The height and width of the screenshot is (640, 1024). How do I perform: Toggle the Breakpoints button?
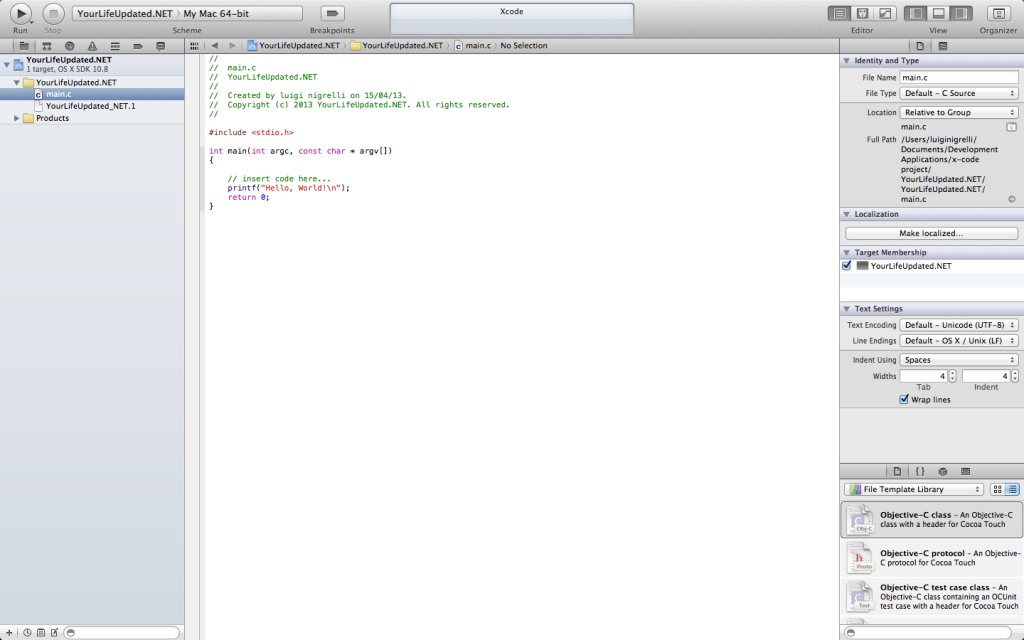(x=333, y=13)
